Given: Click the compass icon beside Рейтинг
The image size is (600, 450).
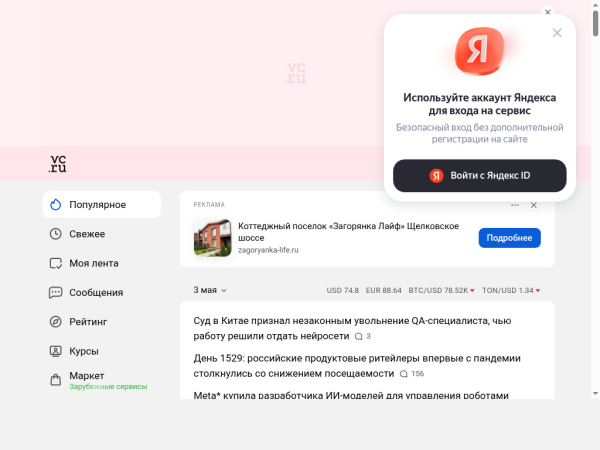Looking at the screenshot, I should click(55, 322).
